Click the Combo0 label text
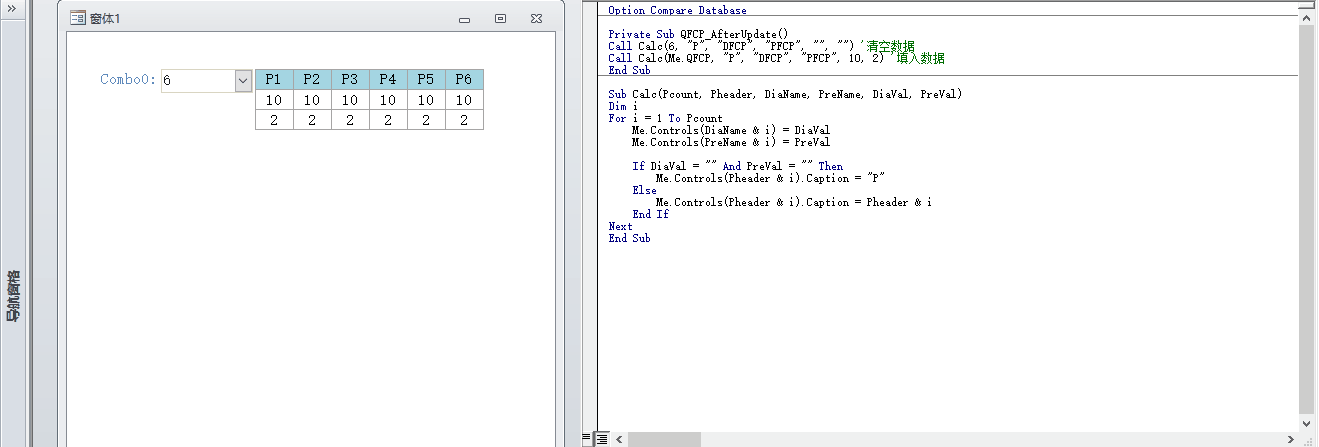The height and width of the screenshot is (447, 1319). (x=129, y=80)
